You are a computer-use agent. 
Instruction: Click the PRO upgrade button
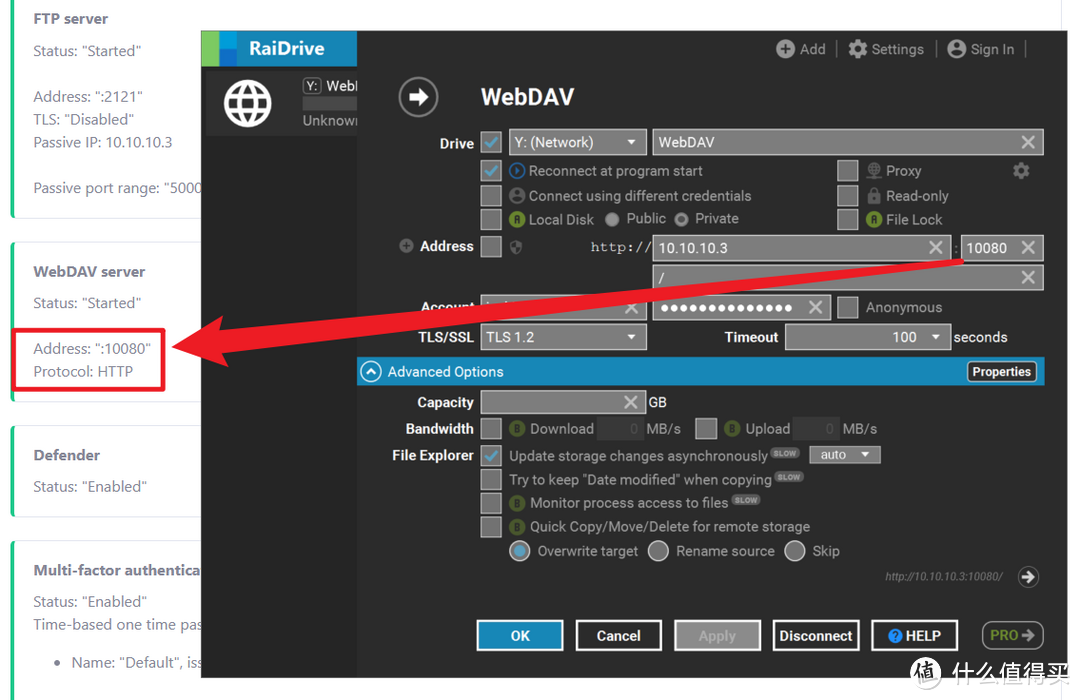coord(1012,635)
